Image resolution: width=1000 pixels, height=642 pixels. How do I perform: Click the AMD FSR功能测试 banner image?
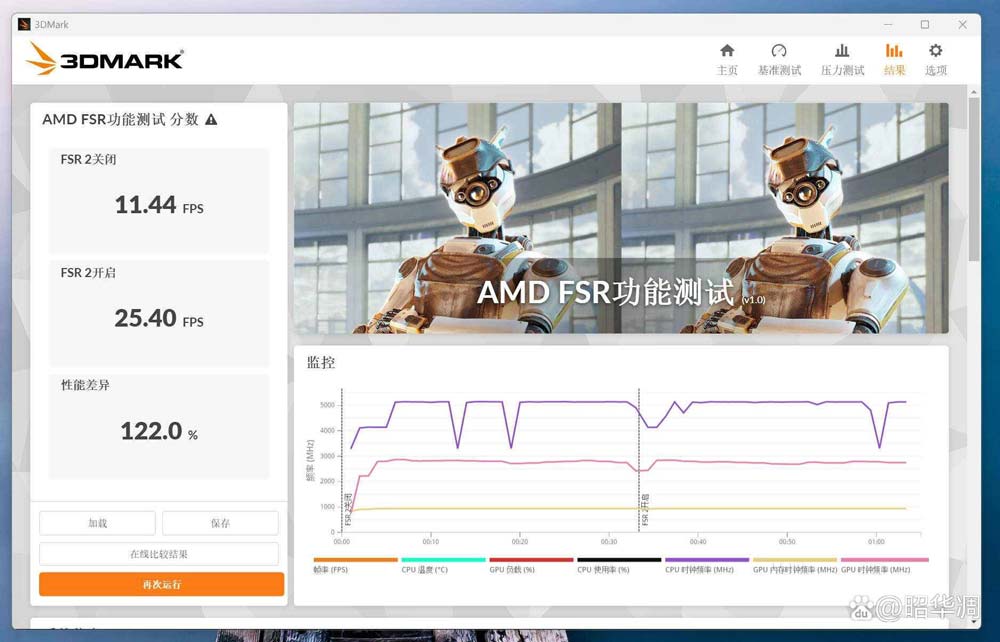(621, 218)
